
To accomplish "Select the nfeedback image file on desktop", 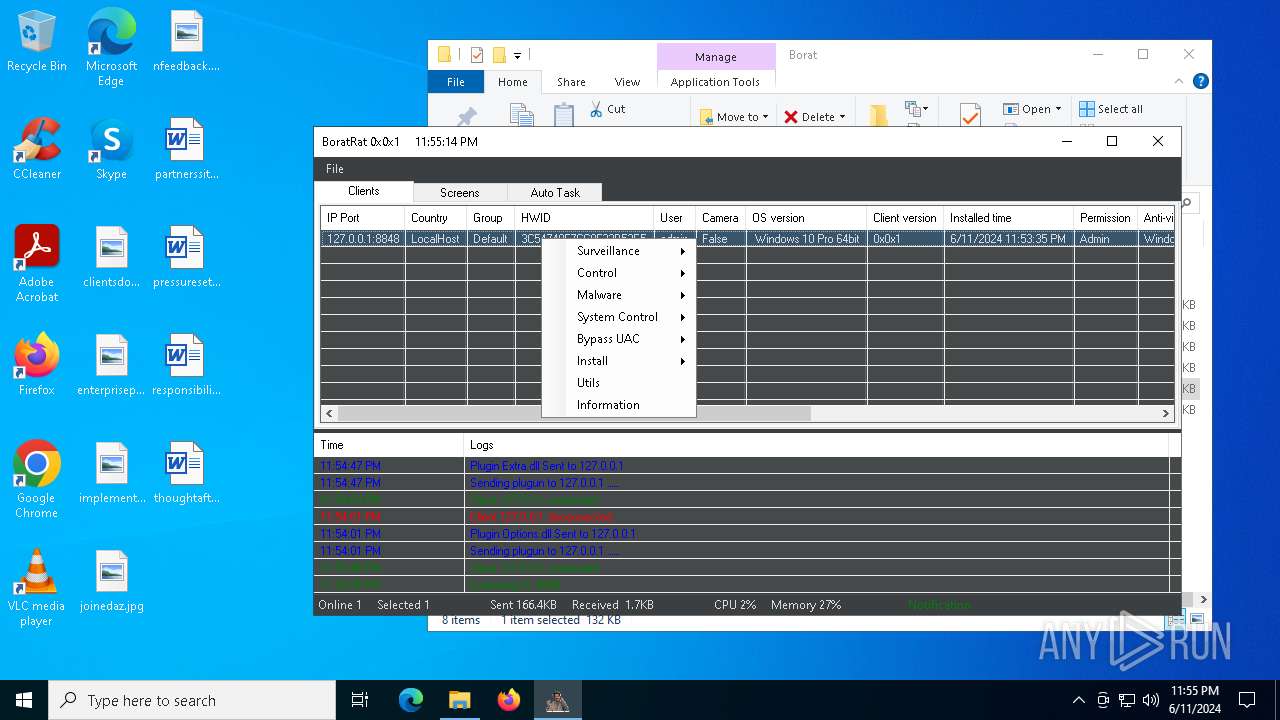I will (186, 42).
